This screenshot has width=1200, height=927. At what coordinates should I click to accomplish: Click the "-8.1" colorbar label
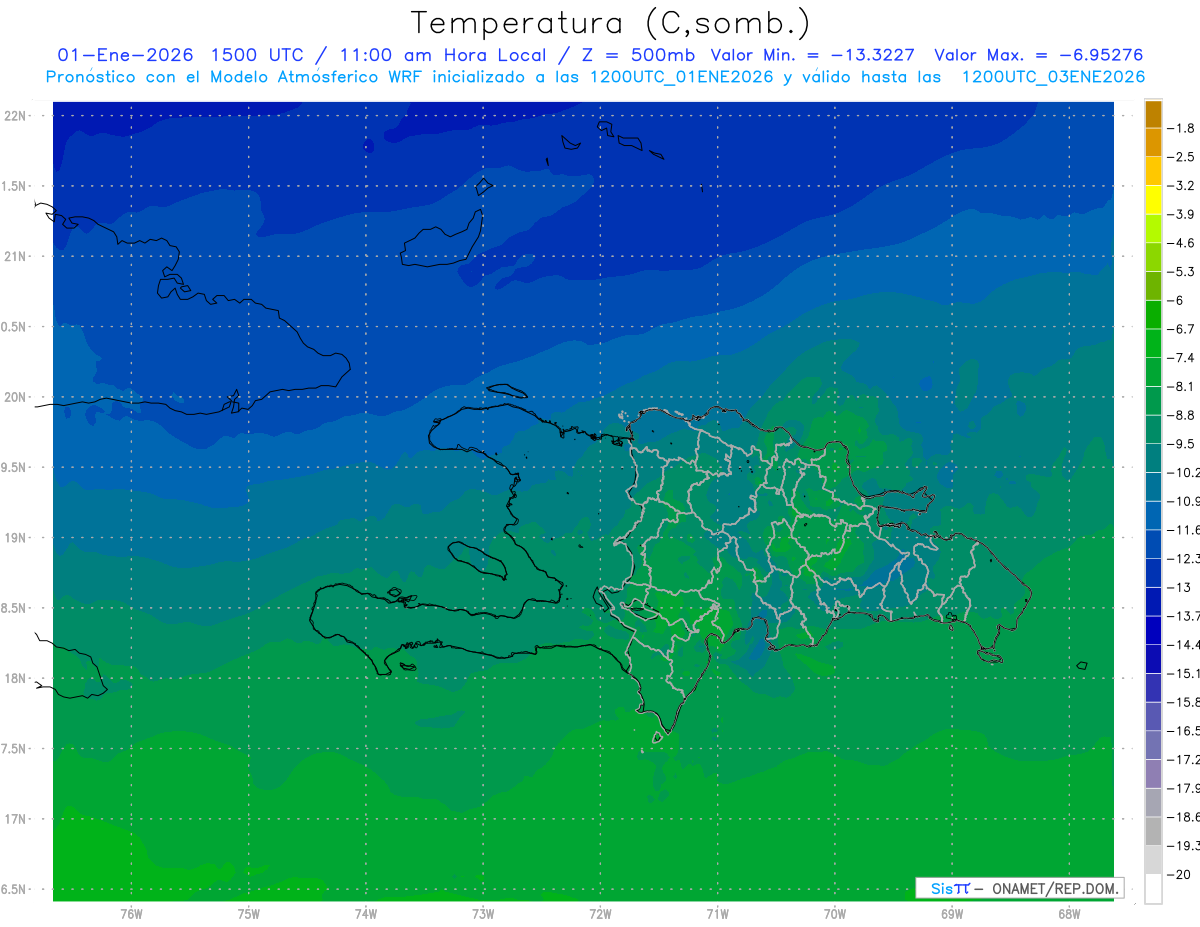[x=1183, y=386]
